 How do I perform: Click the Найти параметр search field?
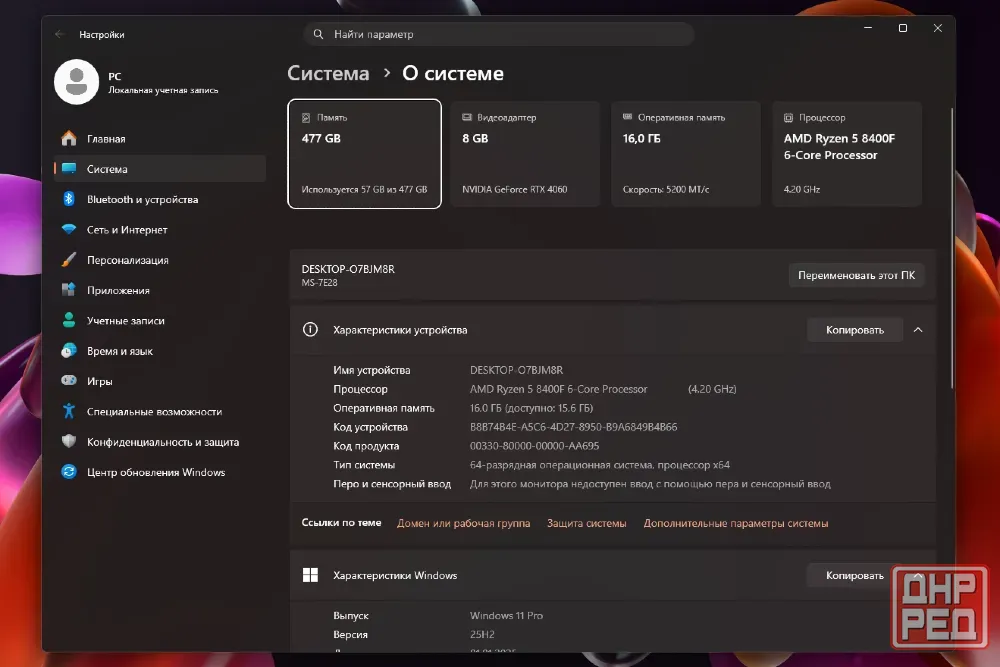tap(499, 34)
